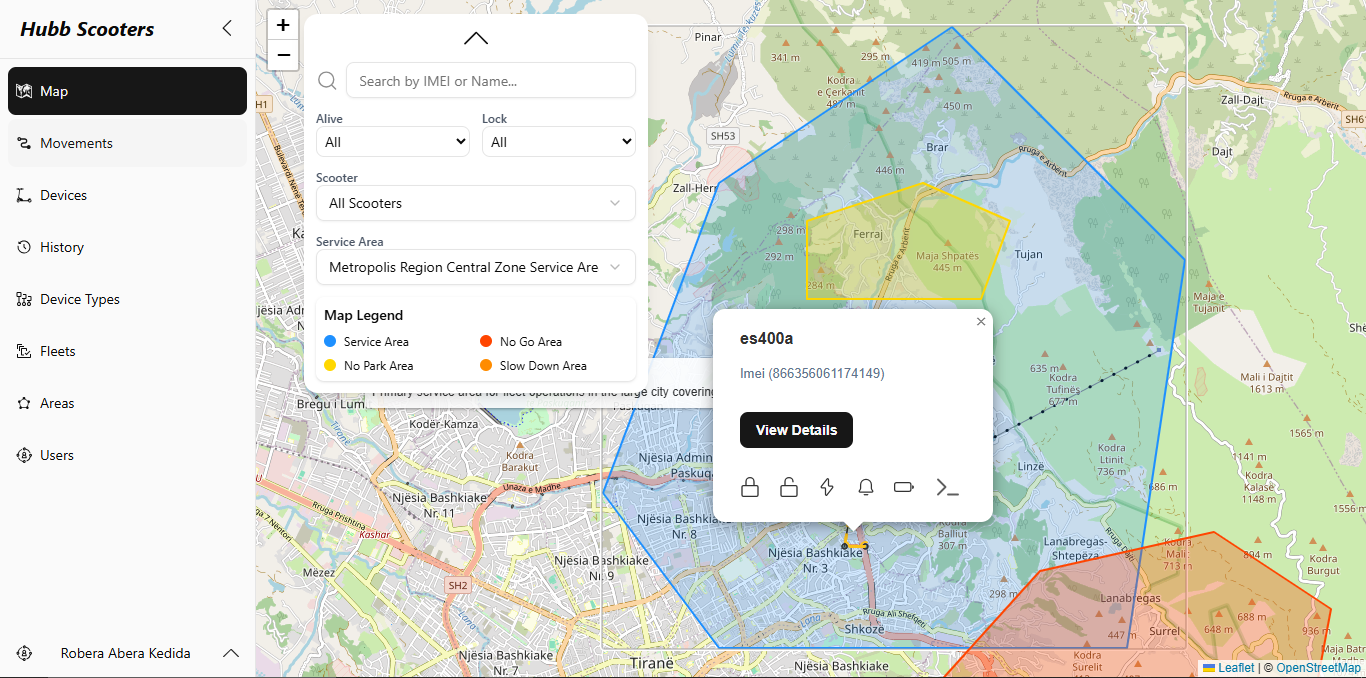Click the search magnifier icon
Viewport: 1366px width, 678px height.
326,80
